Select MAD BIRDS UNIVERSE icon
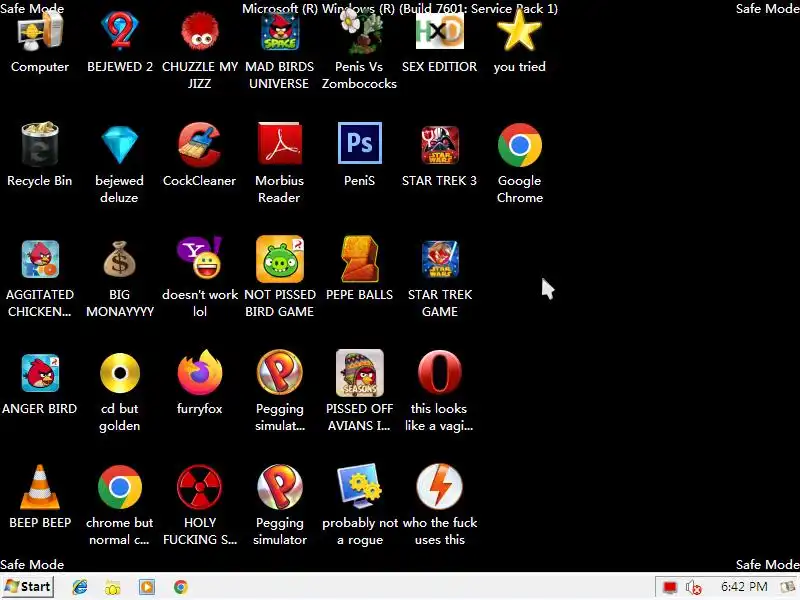This screenshot has height=600, width=800. click(x=280, y=32)
